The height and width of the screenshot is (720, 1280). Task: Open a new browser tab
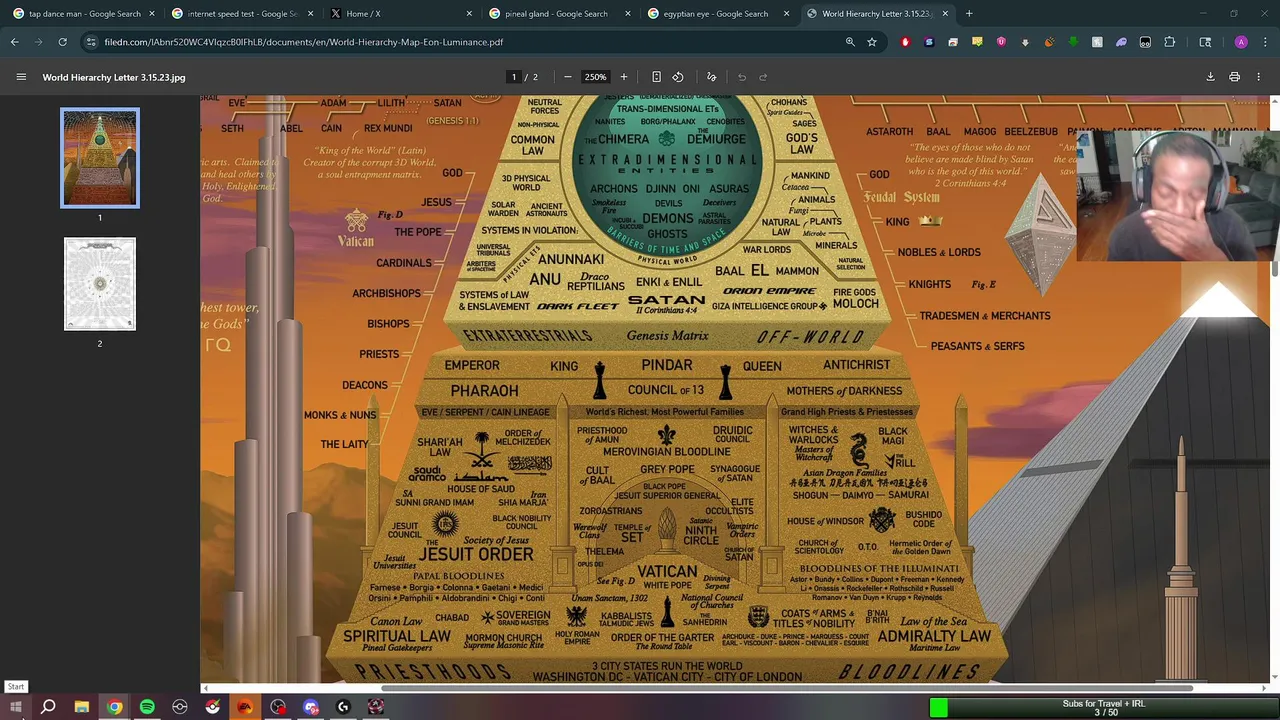(969, 14)
